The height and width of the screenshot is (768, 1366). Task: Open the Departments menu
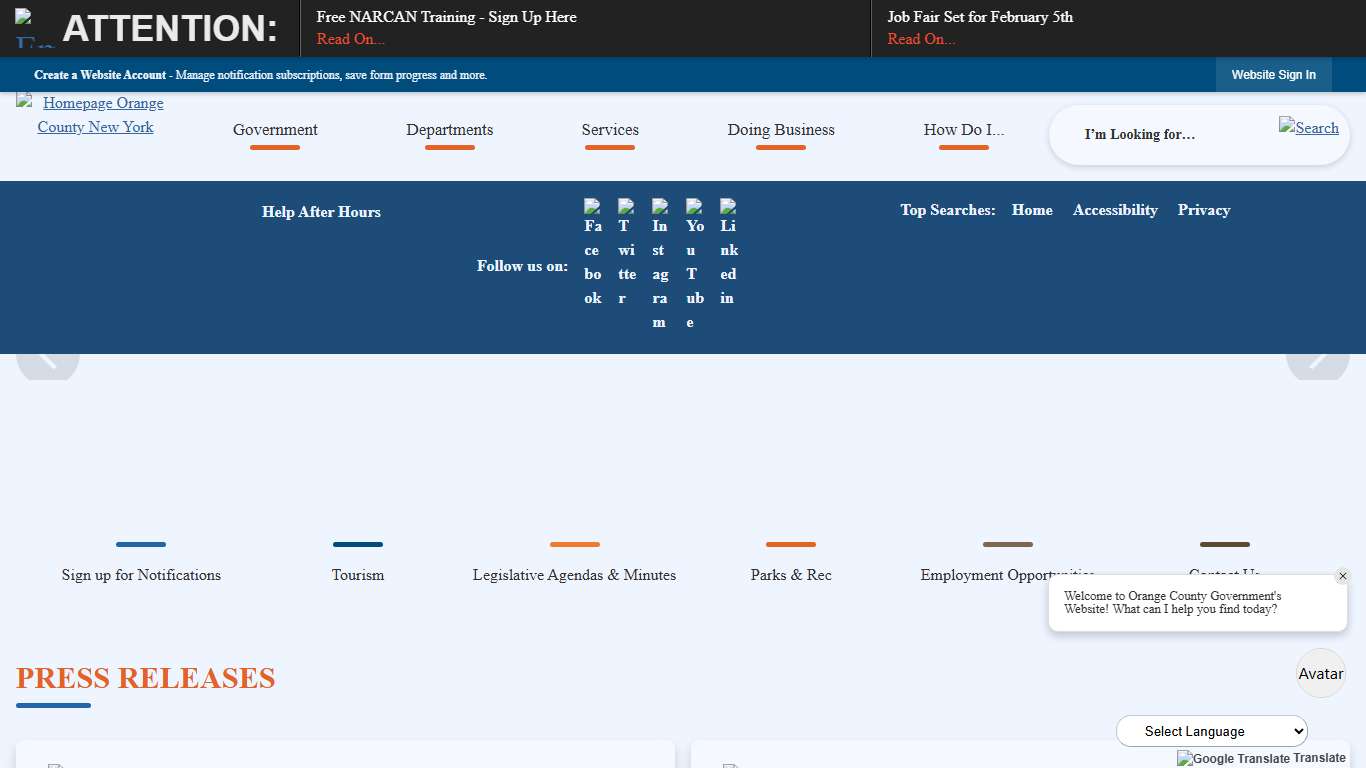449,130
